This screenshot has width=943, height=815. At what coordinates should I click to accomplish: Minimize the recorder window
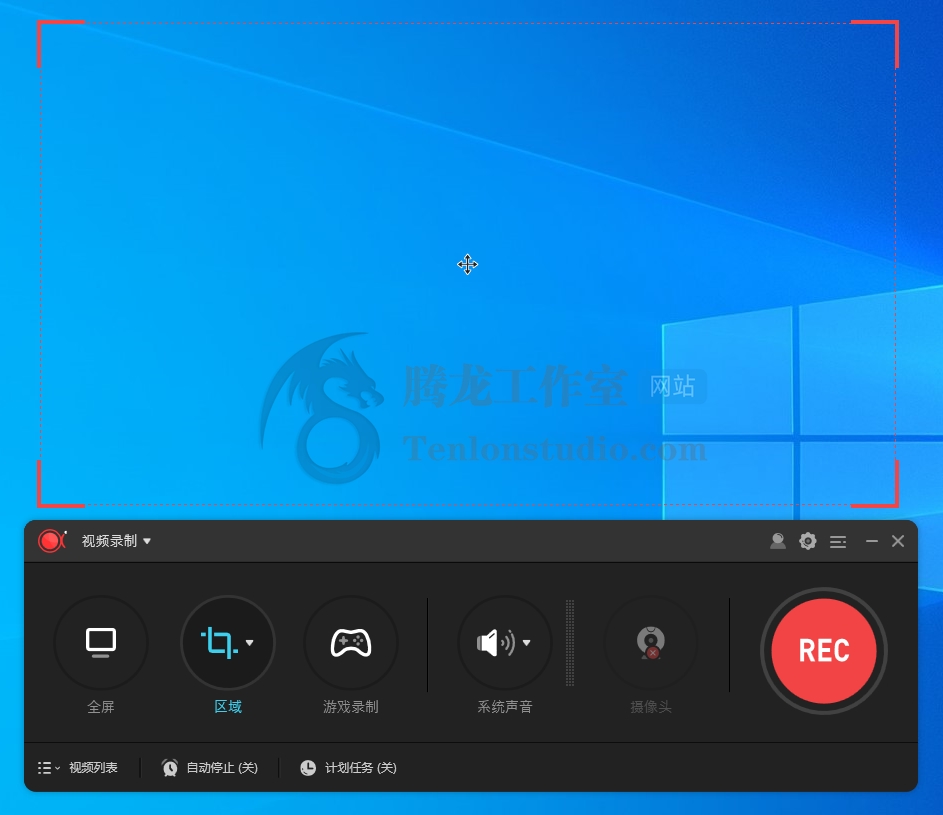coord(871,541)
